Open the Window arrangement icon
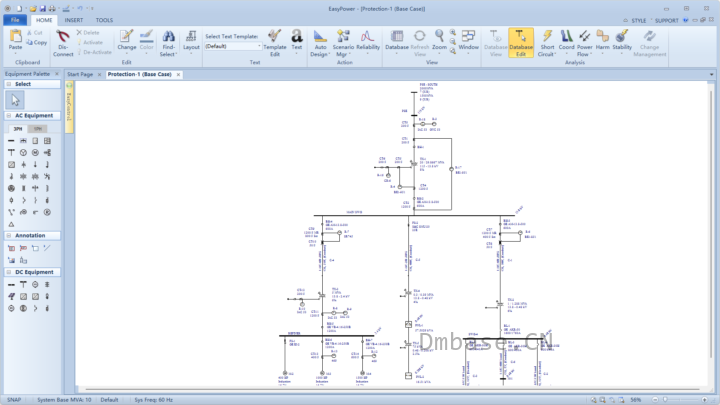The height and width of the screenshot is (405, 720). (468, 36)
